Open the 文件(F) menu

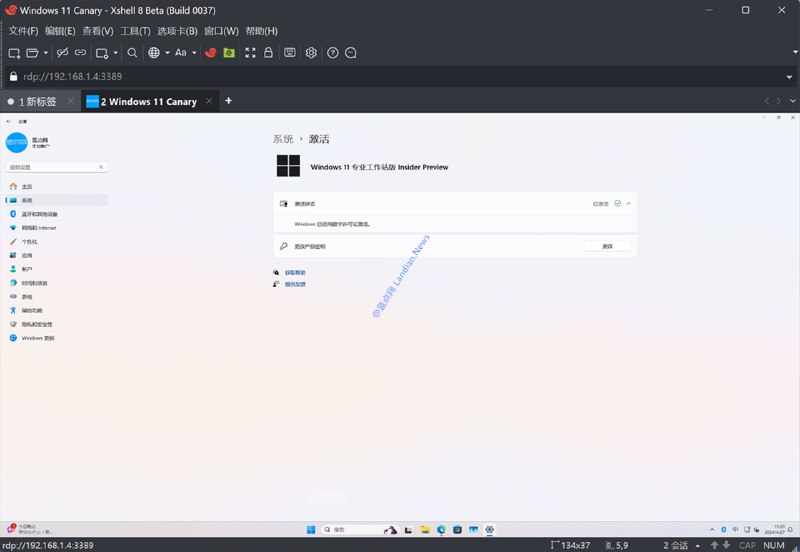click(23, 31)
